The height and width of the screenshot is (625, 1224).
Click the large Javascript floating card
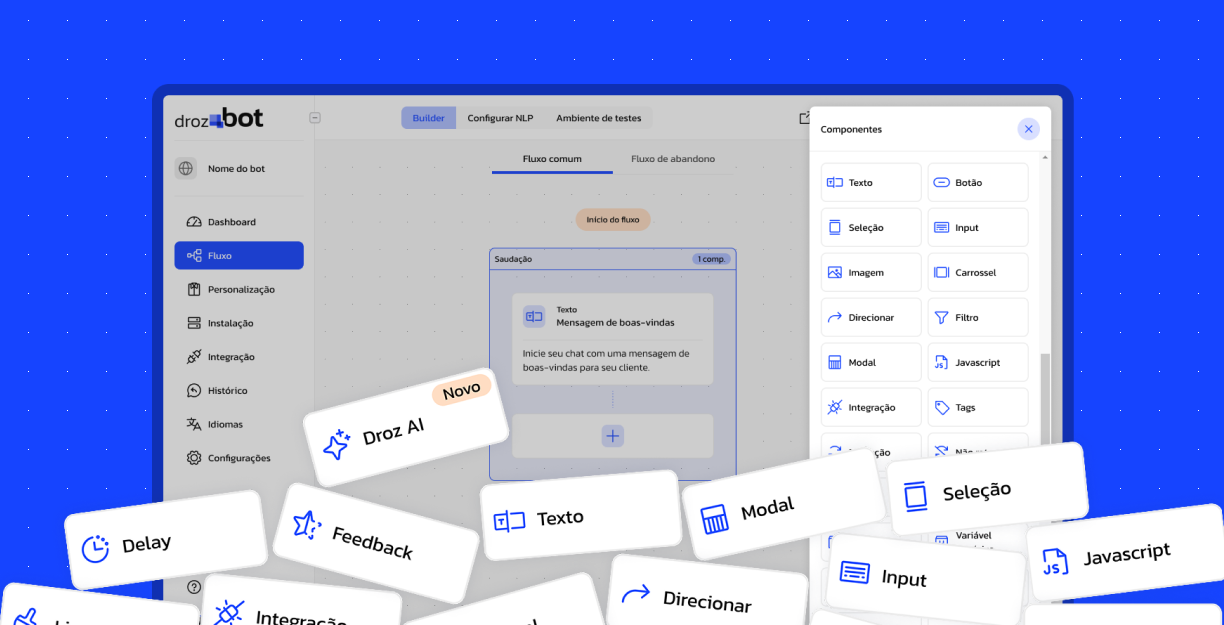(1126, 552)
